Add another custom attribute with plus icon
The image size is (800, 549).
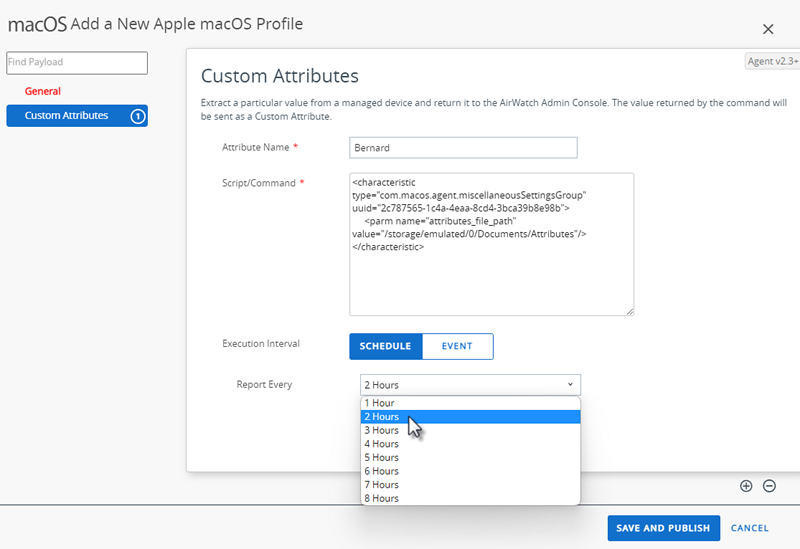pyautogui.click(x=746, y=486)
